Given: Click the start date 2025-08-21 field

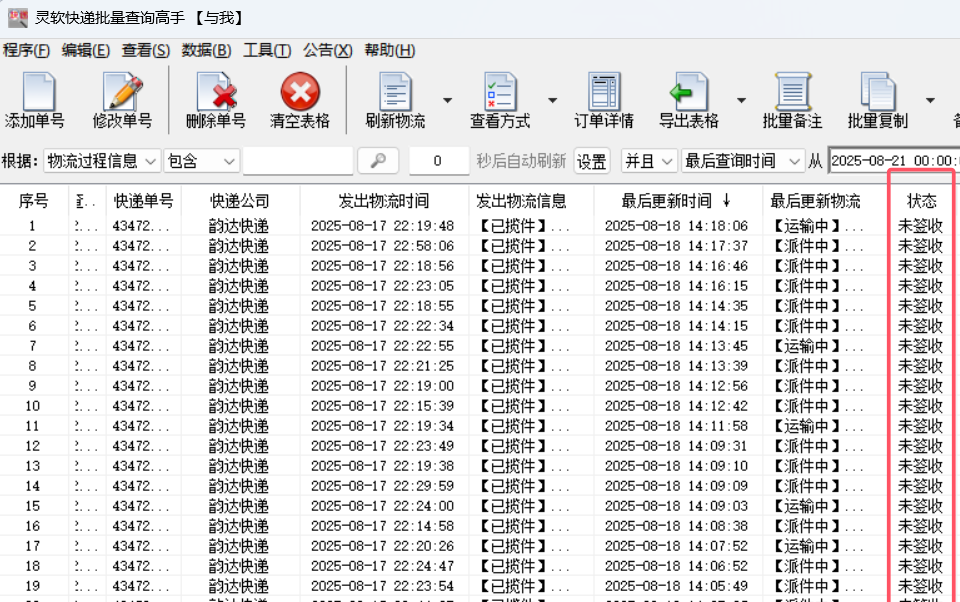Looking at the screenshot, I should point(894,161).
